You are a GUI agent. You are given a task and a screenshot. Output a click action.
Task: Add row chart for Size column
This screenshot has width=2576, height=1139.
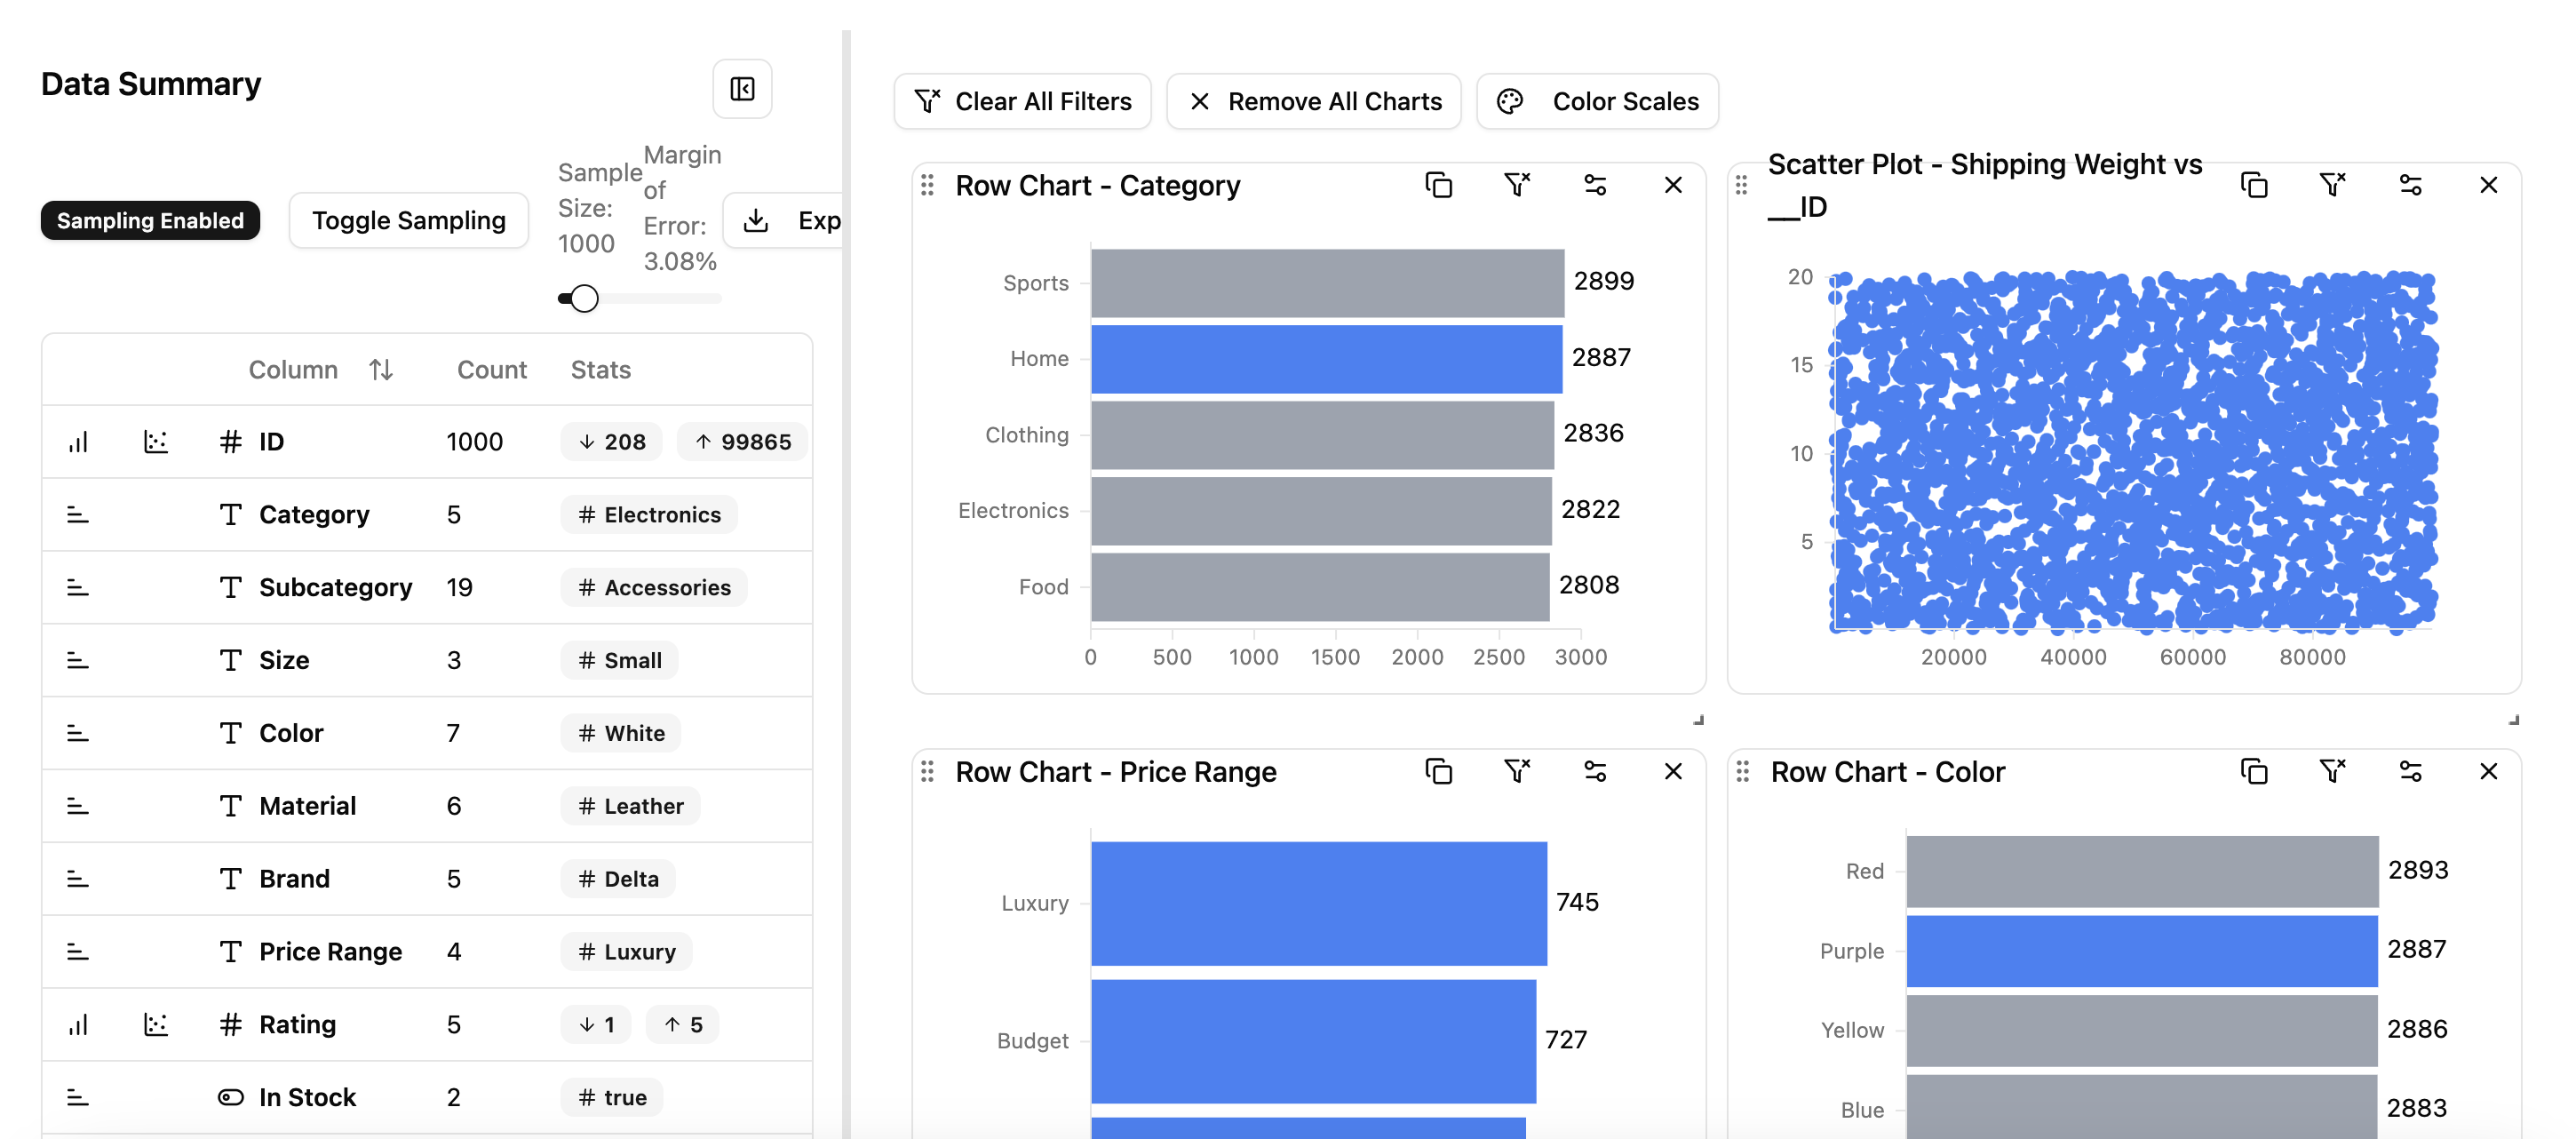[78, 661]
